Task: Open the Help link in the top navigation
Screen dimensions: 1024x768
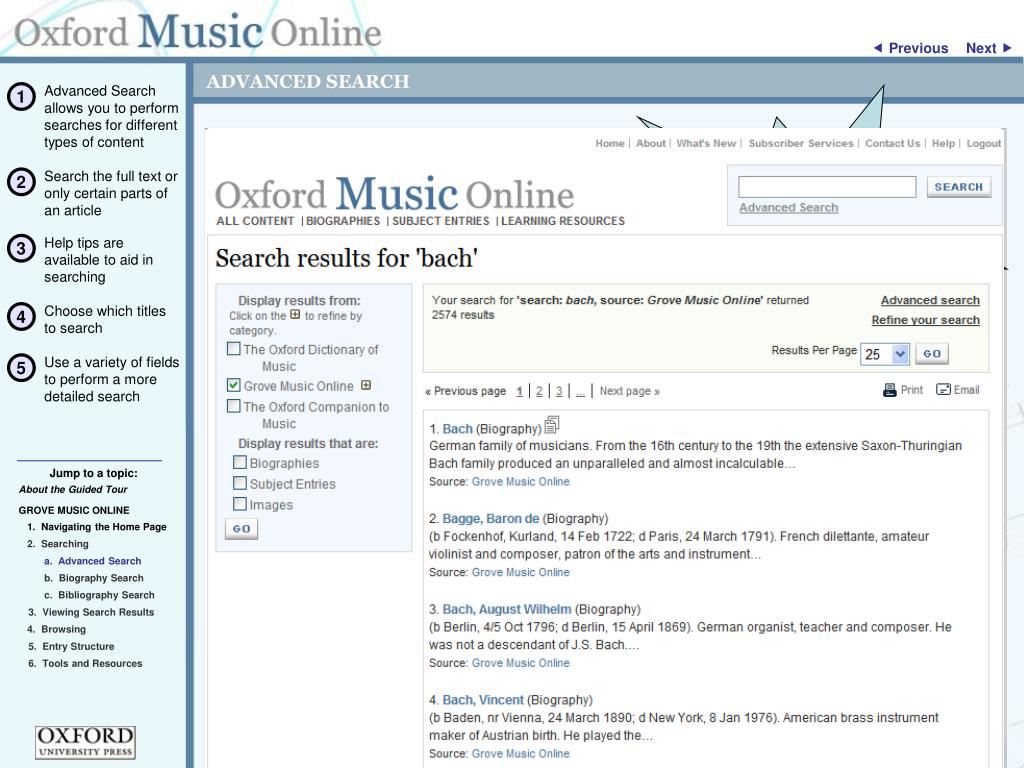Action: (943, 143)
